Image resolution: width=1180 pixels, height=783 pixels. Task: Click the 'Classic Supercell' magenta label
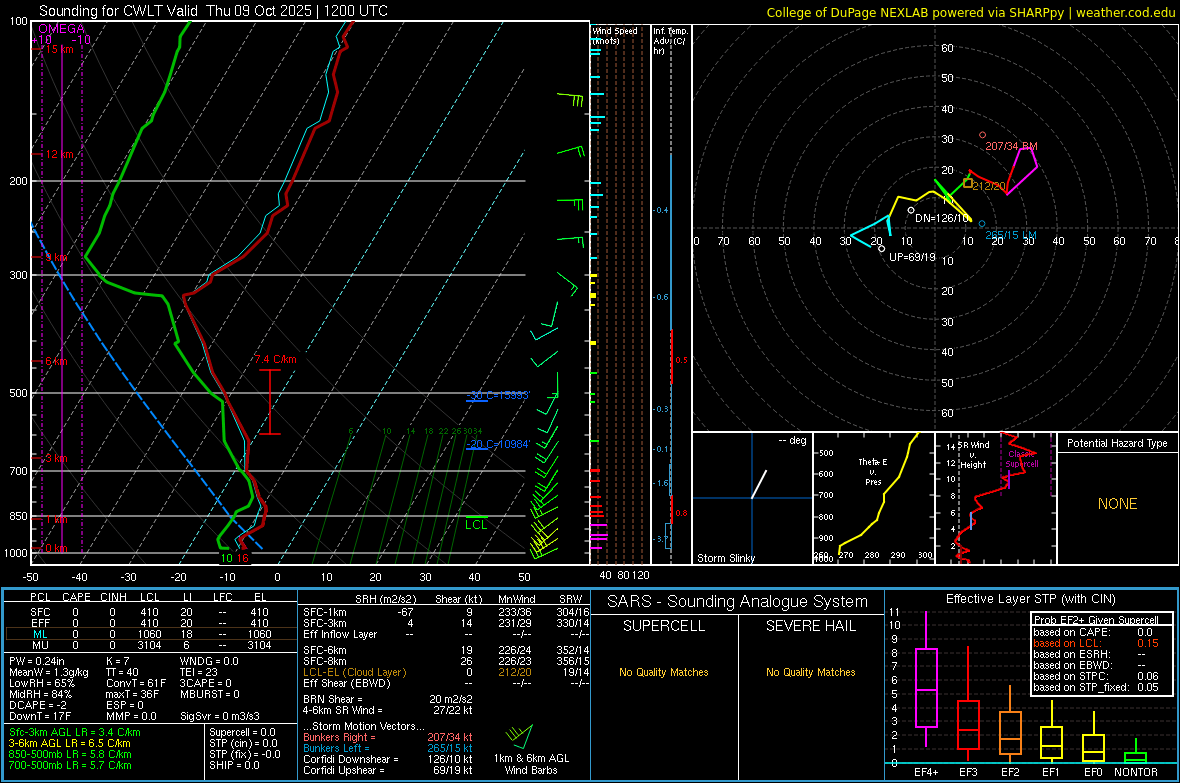[1022, 459]
